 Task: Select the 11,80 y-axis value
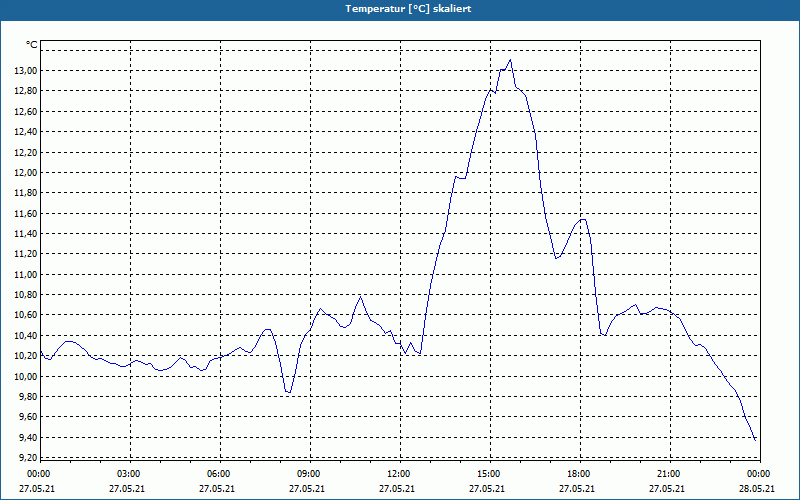26,193
